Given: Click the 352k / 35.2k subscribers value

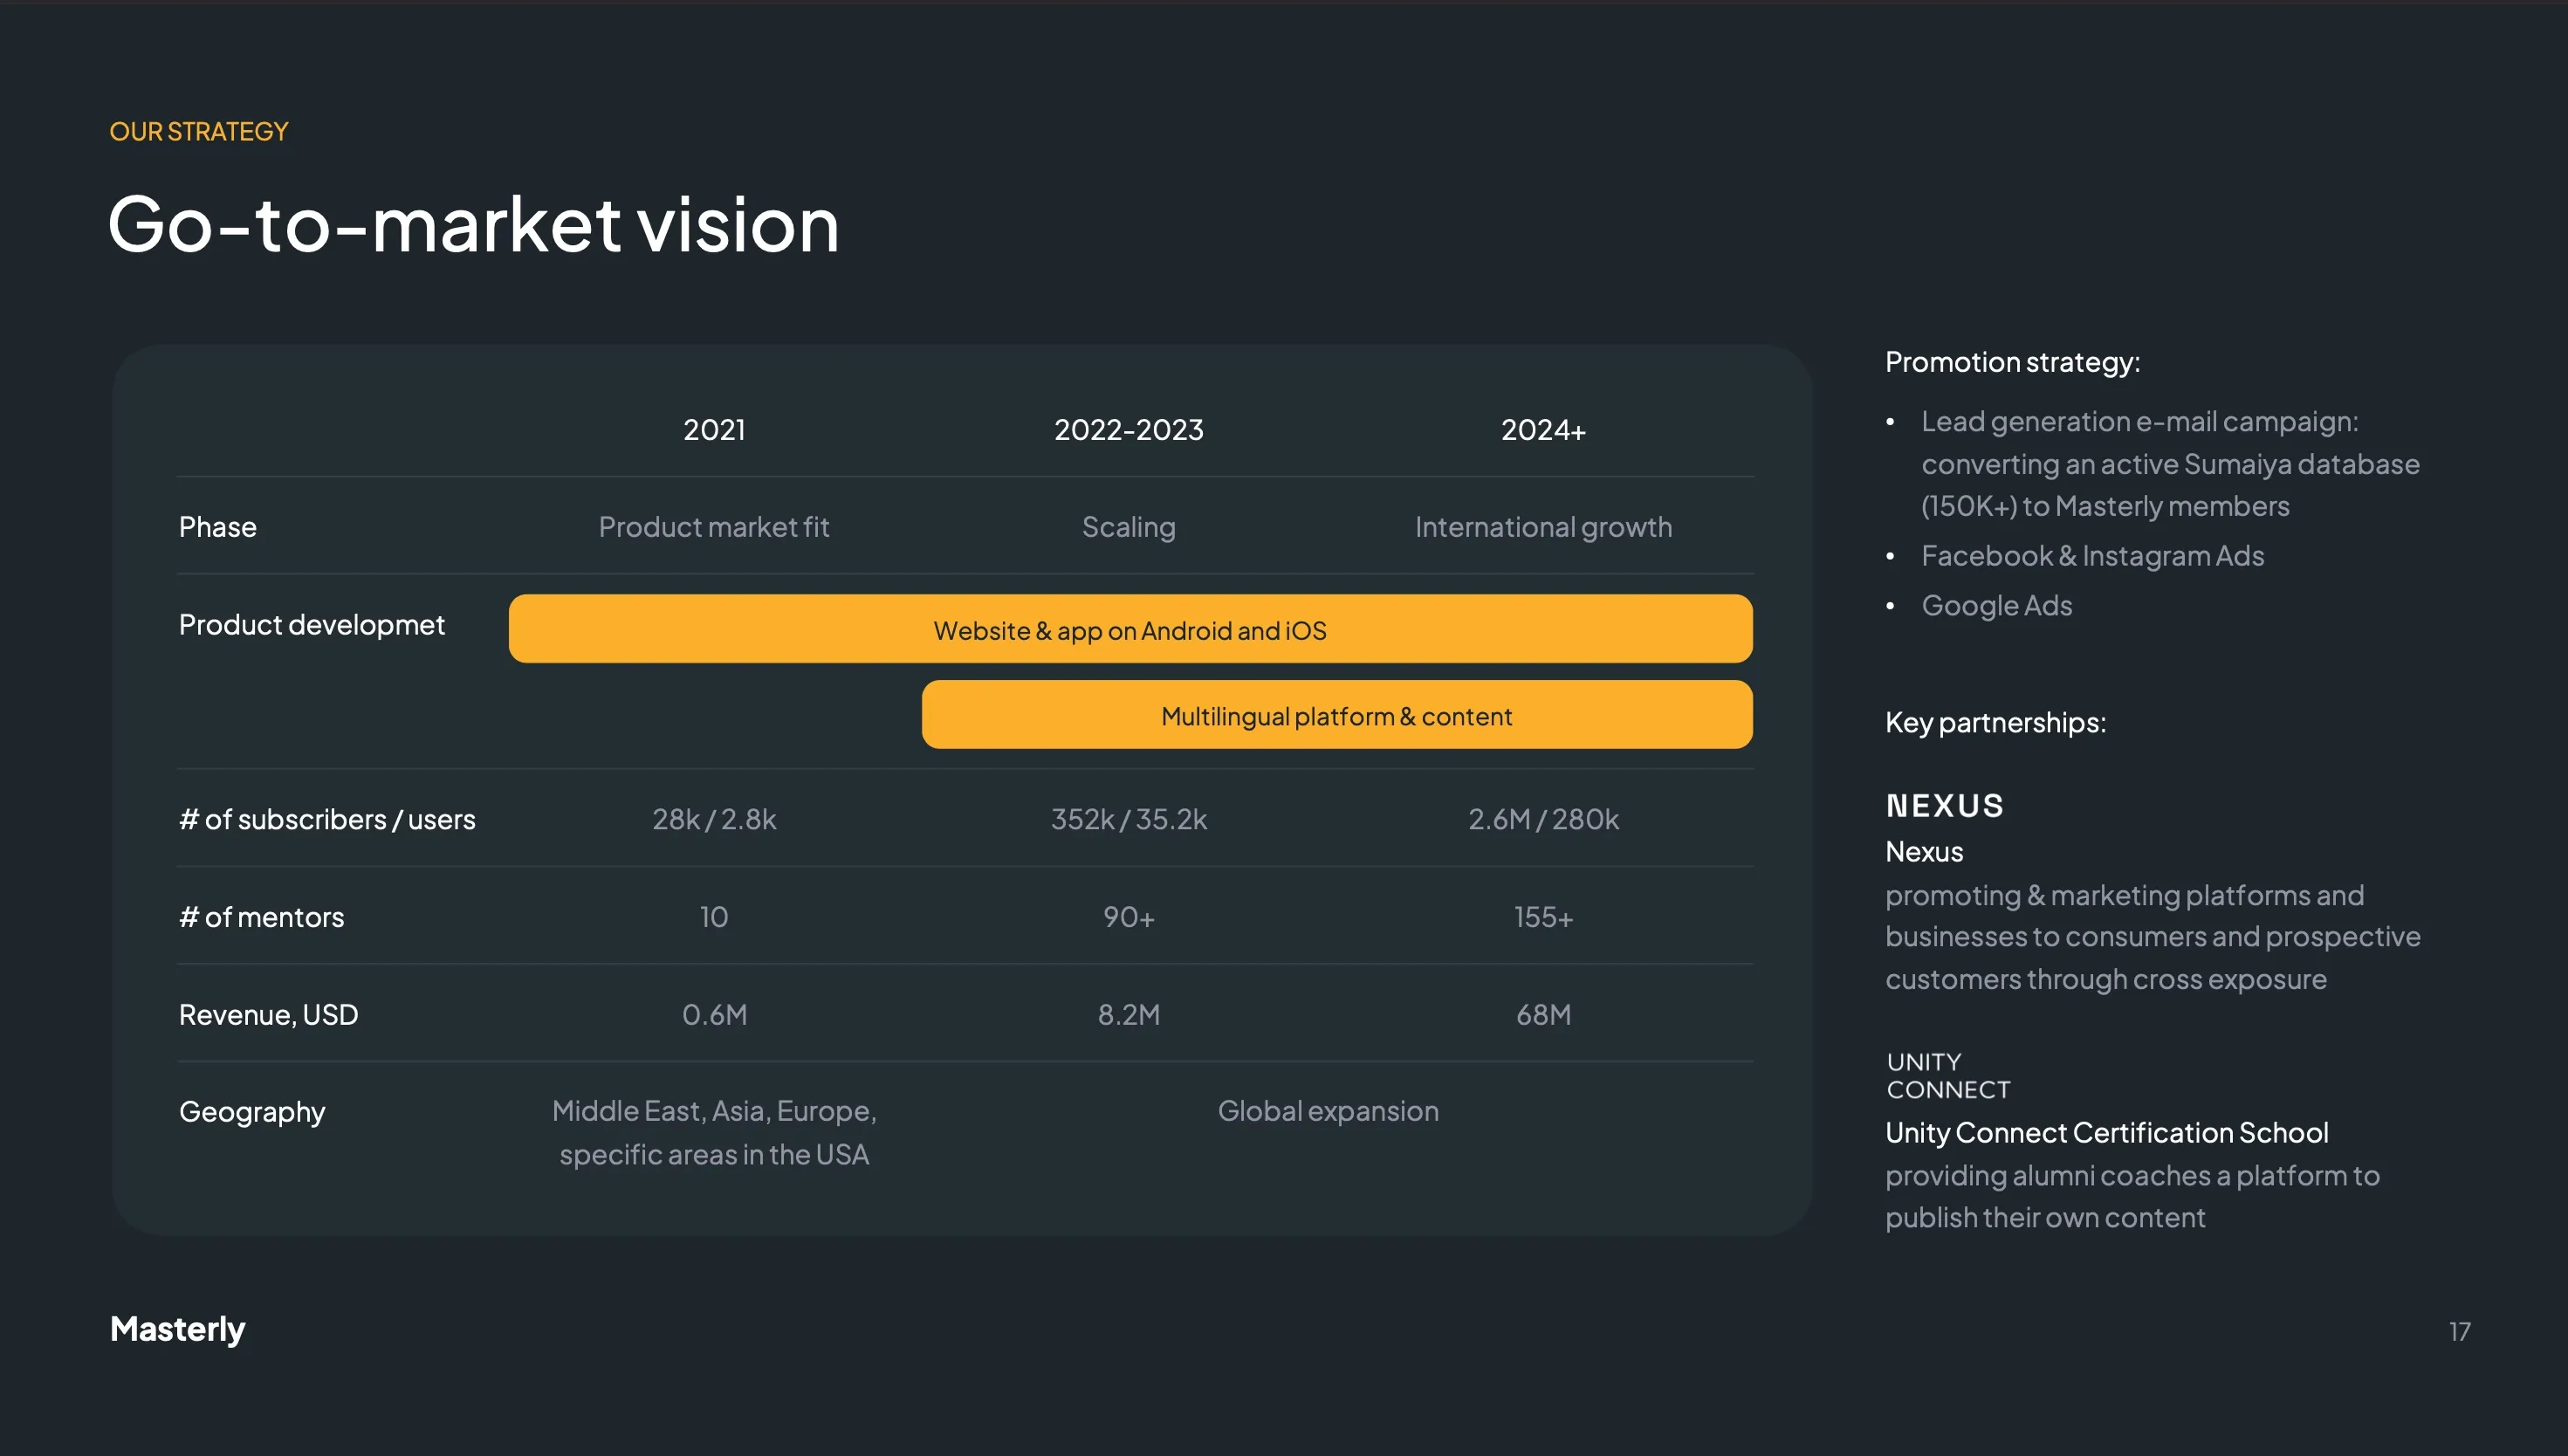Looking at the screenshot, I should click(1128, 820).
